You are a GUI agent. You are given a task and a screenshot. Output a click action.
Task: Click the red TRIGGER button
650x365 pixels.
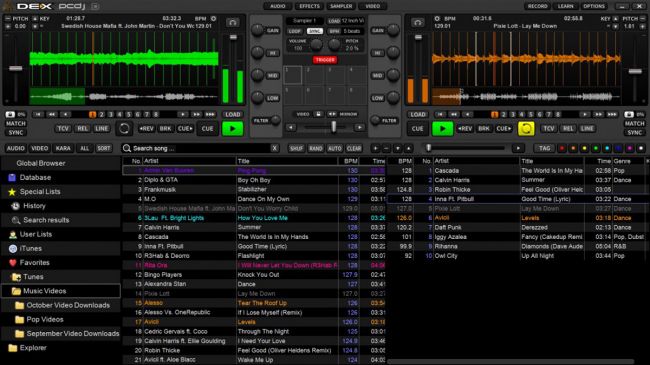pos(325,60)
